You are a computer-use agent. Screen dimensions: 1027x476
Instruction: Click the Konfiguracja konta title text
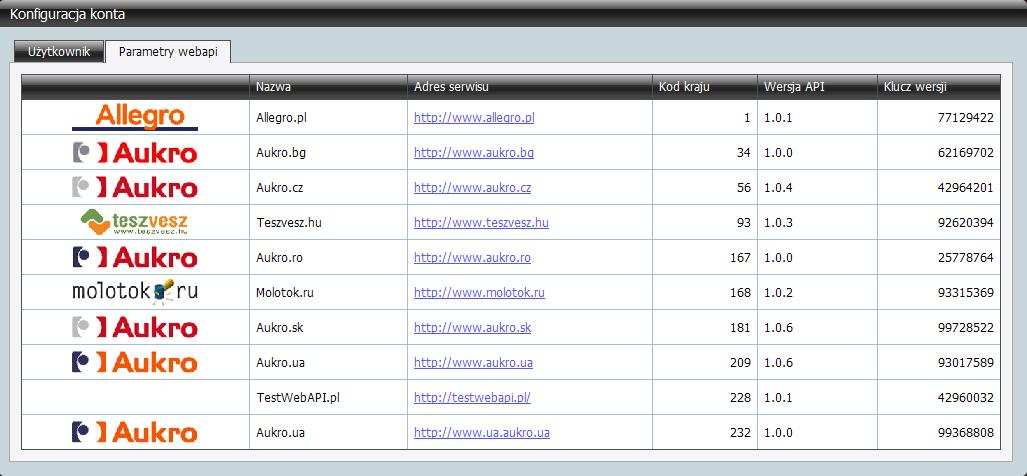[67, 13]
